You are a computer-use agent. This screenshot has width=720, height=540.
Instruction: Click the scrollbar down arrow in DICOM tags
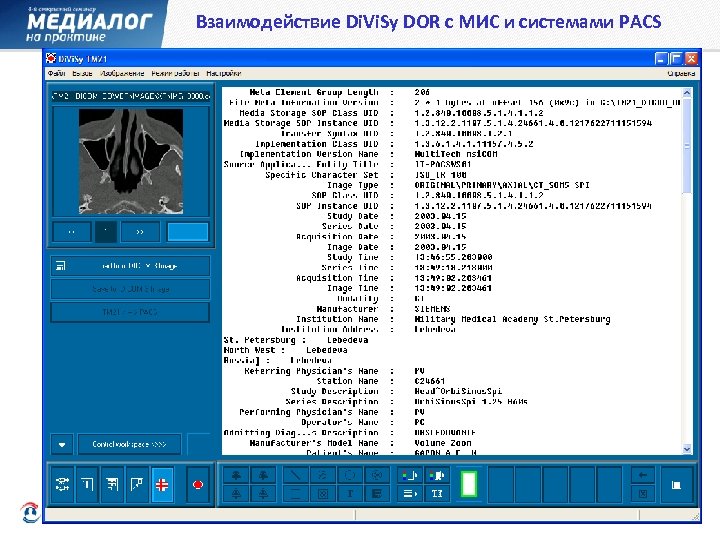(687, 449)
